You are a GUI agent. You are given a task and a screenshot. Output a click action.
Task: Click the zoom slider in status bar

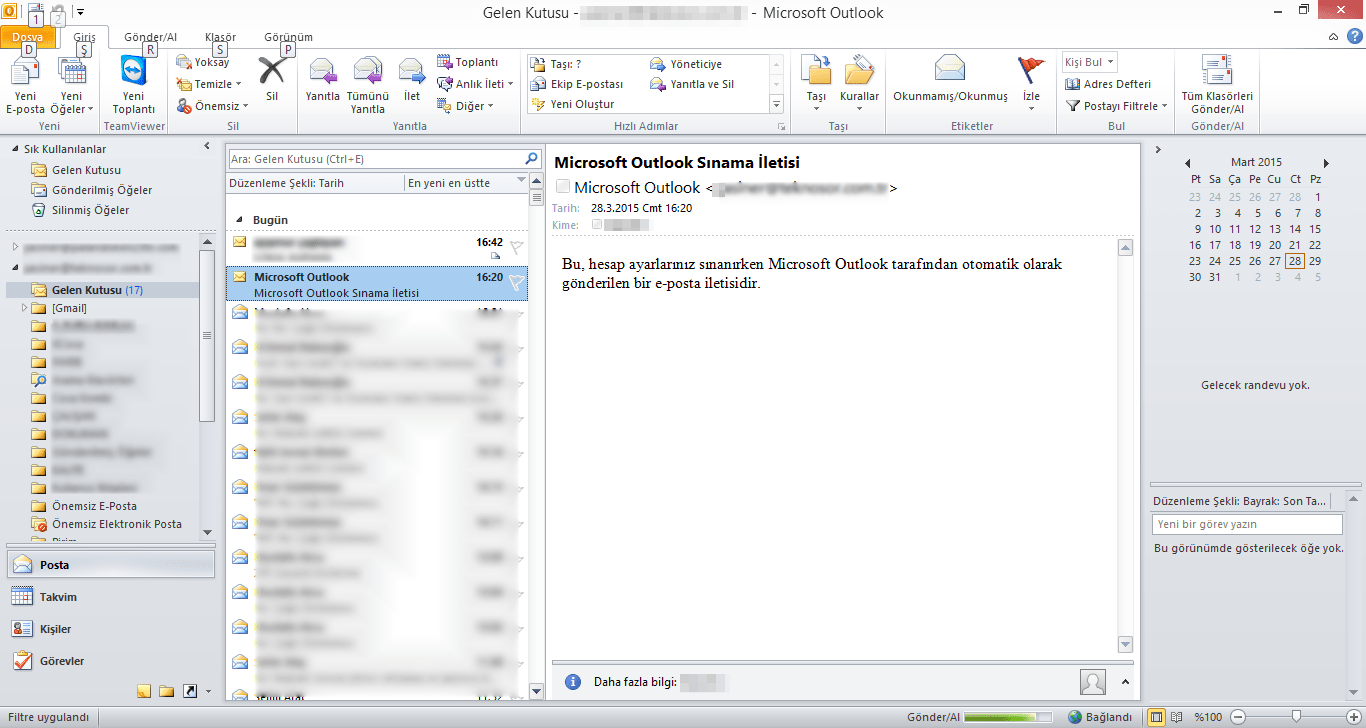tap(1296, 716)
